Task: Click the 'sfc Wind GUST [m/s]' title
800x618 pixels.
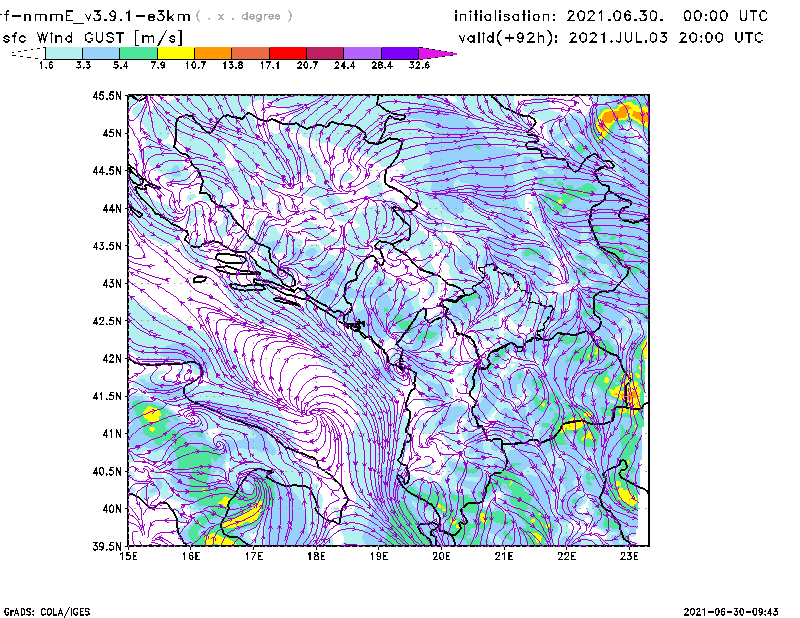Action: 92,38
